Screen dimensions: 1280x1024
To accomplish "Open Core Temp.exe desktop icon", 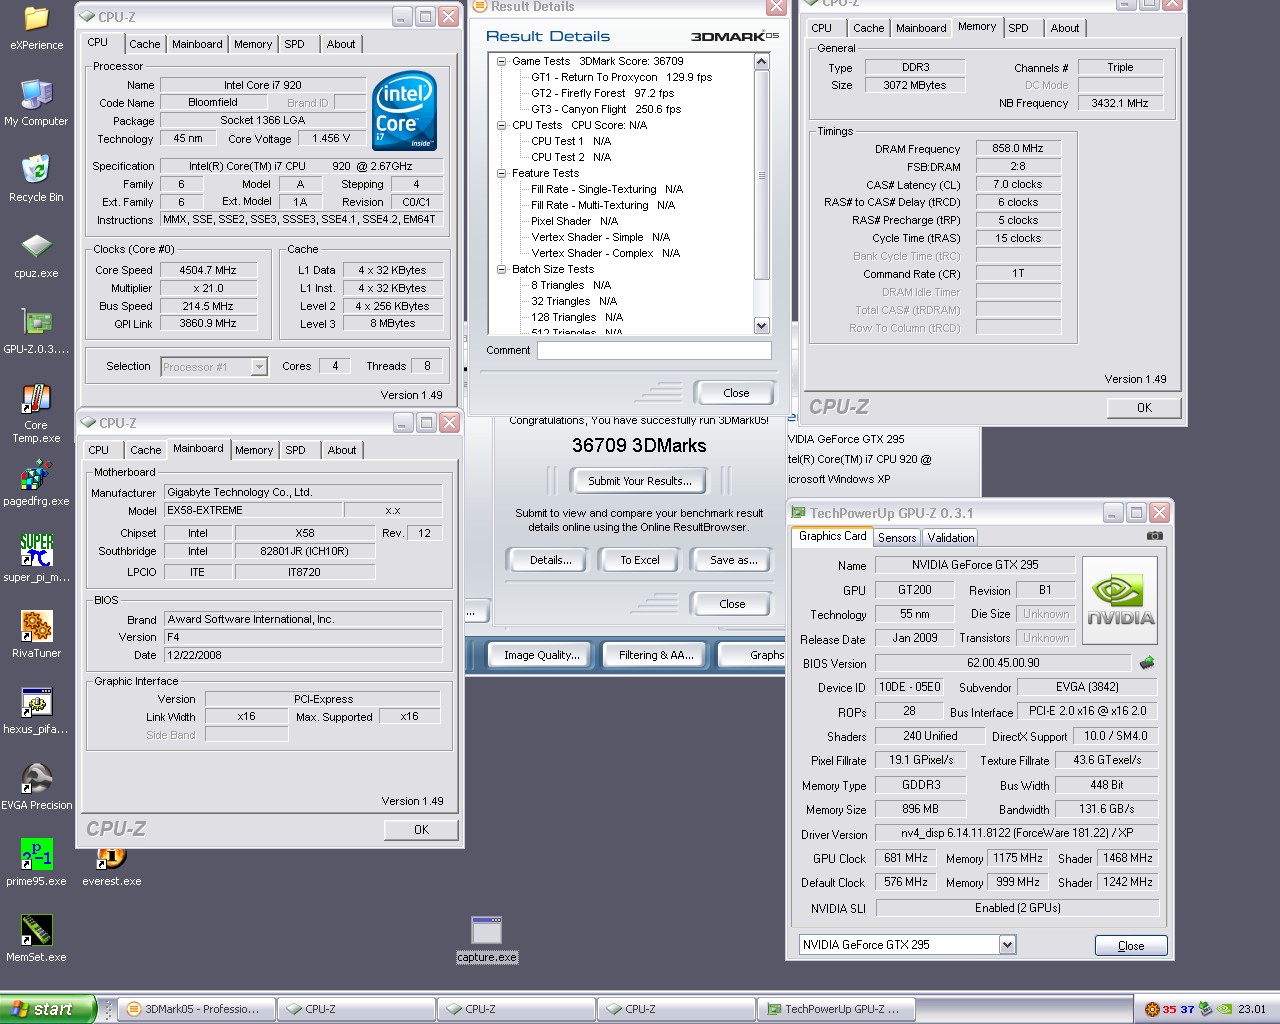I will [36, 399].
